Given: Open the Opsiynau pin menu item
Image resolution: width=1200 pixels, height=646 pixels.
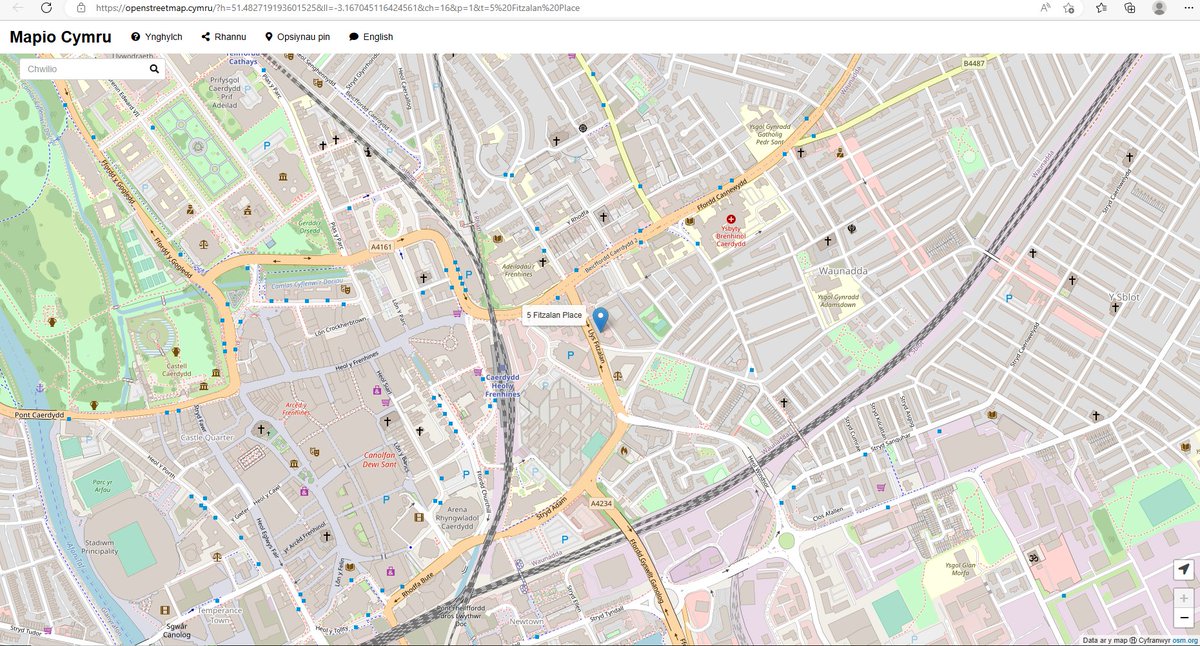Looking at the screenshot, I should [x=297, y=37].
